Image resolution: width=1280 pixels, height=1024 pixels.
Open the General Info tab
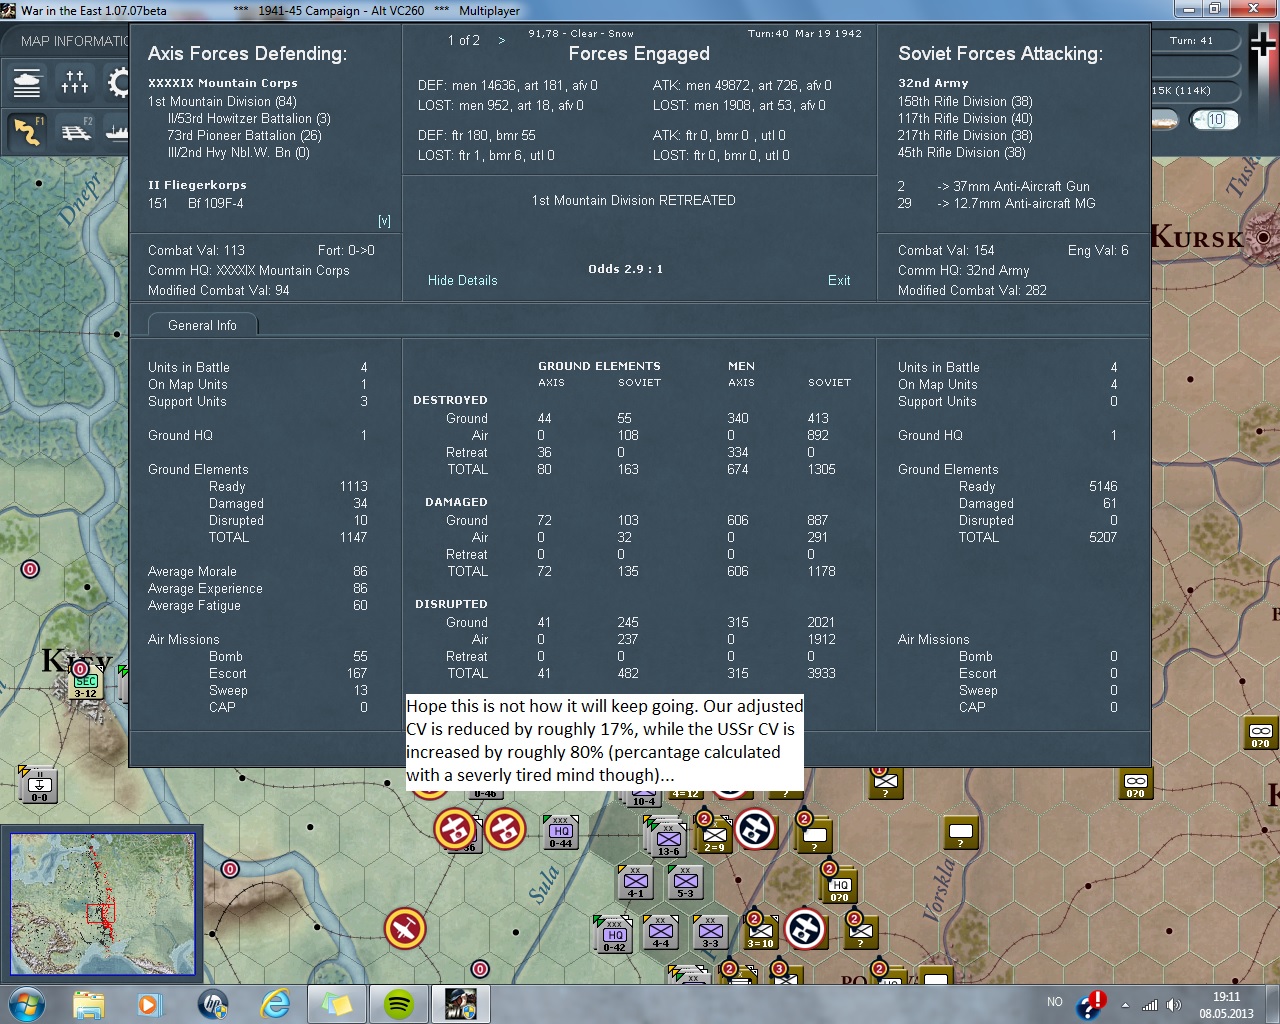202,325
